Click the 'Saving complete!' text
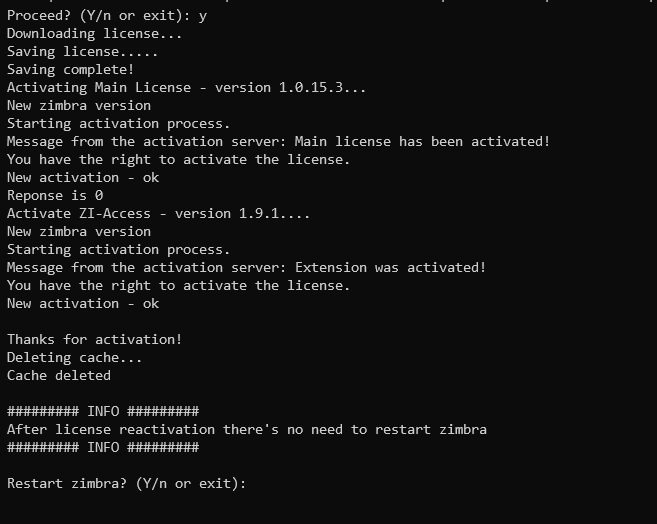657x524 pixels. click(x=70, y=70)
